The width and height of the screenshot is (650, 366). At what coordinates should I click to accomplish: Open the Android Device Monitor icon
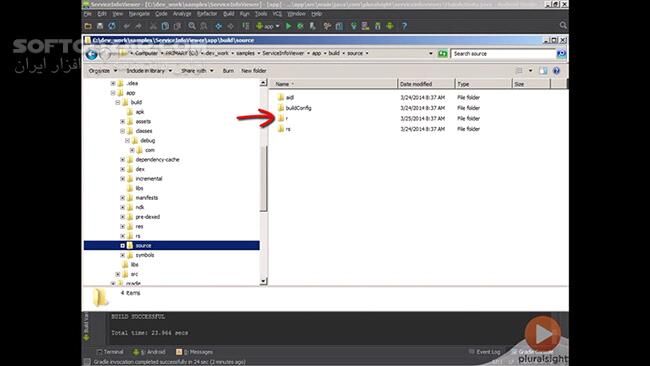tap(390, 26)
